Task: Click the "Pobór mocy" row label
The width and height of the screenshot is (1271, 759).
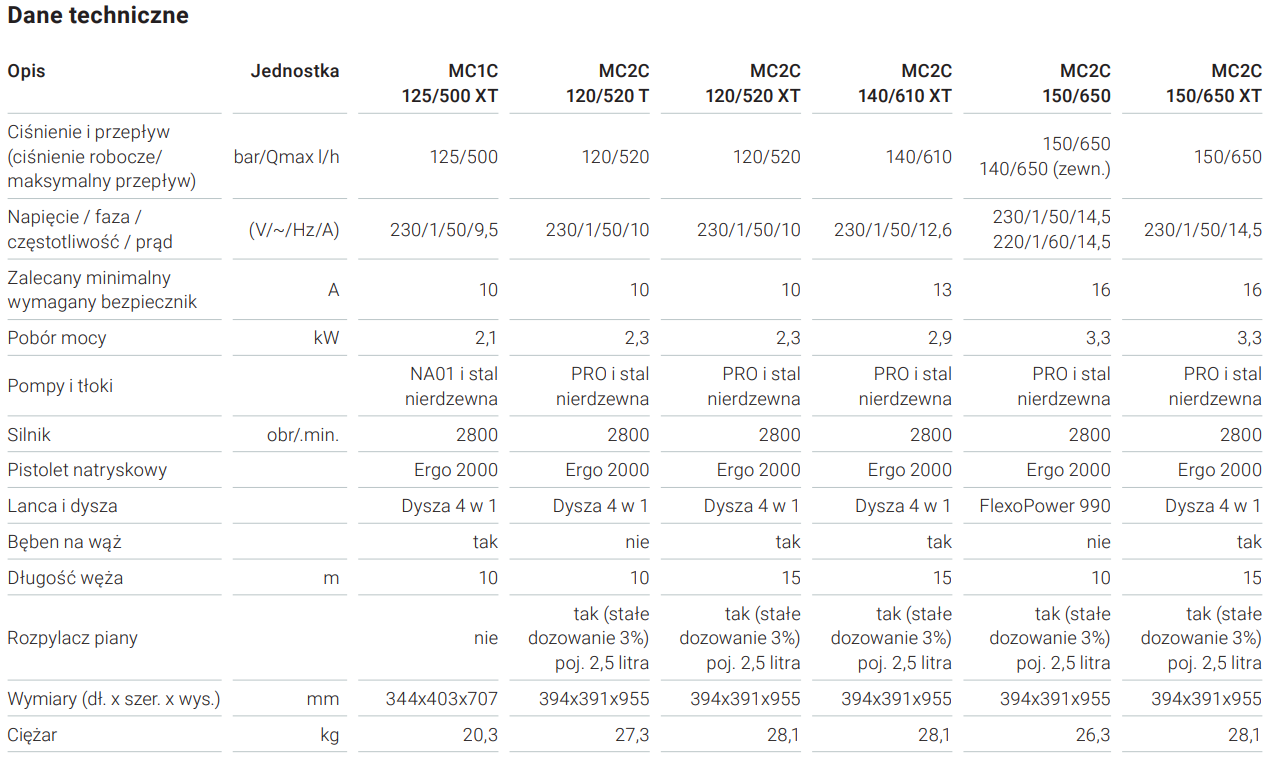Action: (57, 338)
